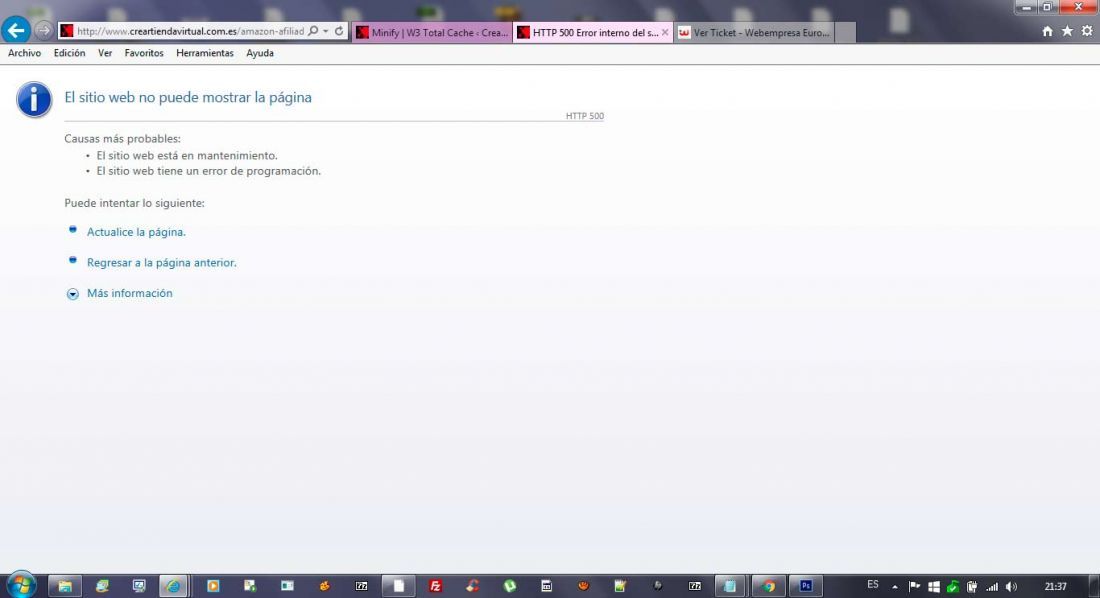The width and height of the screenshot is (1100, 598).
Task: Open the Tools gear icon
Action: pyautogui.click(x=1087, y=31)
